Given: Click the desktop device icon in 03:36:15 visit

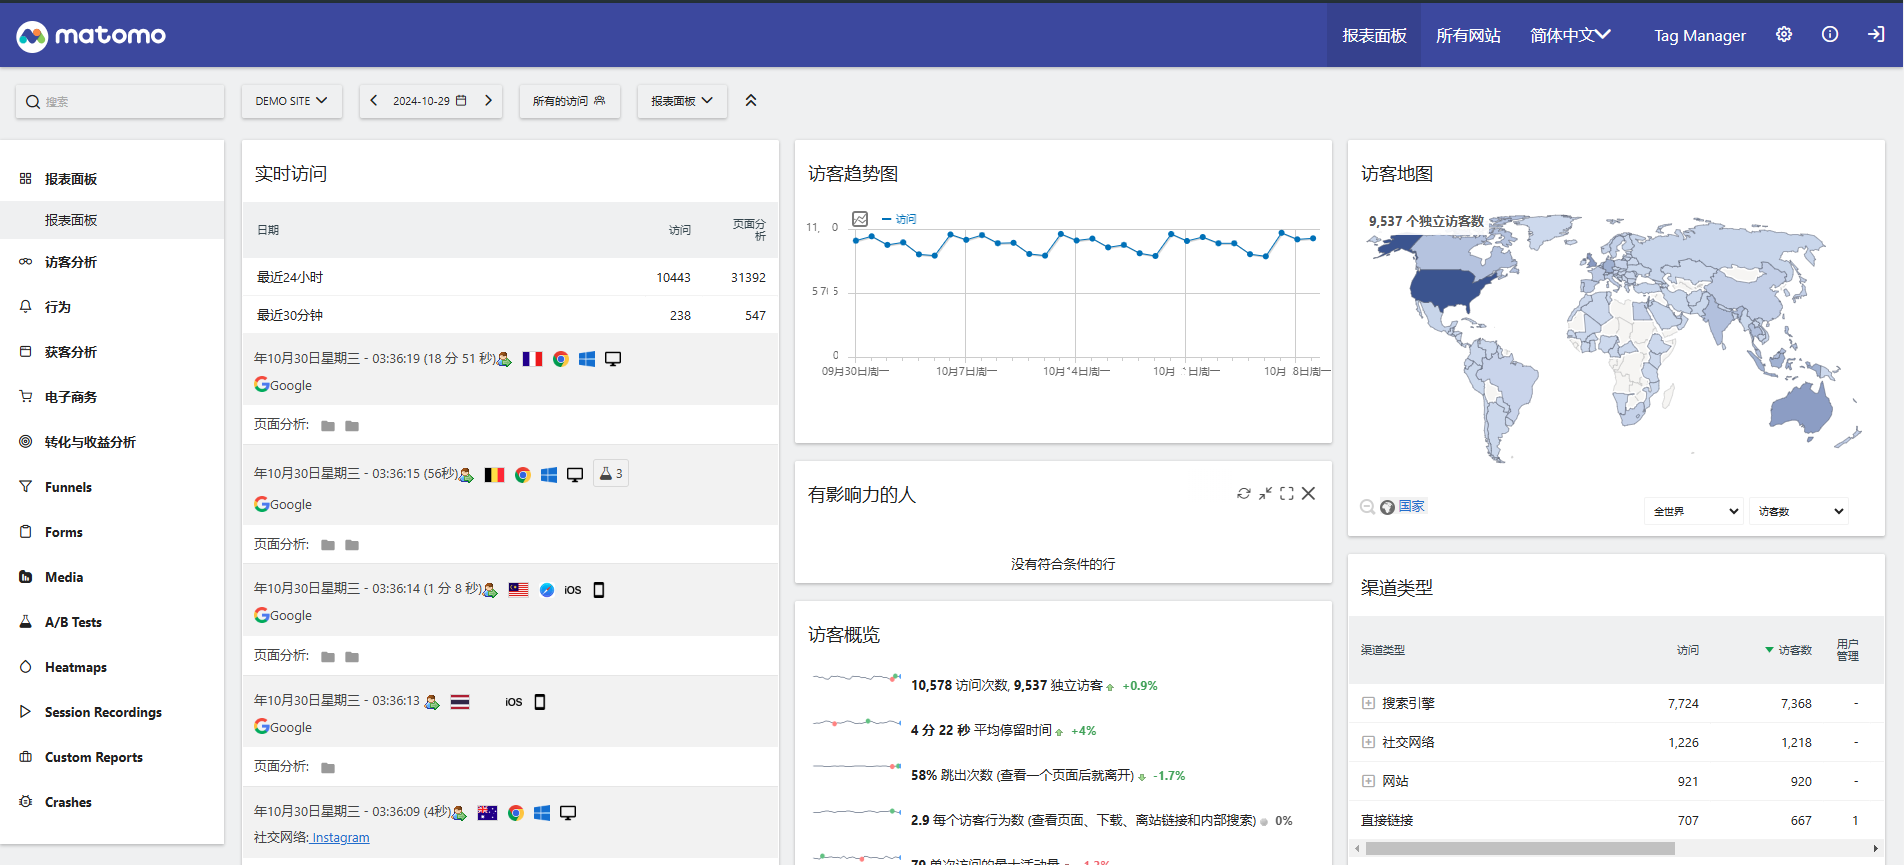Looking at the screenshot, I should 575,475.
